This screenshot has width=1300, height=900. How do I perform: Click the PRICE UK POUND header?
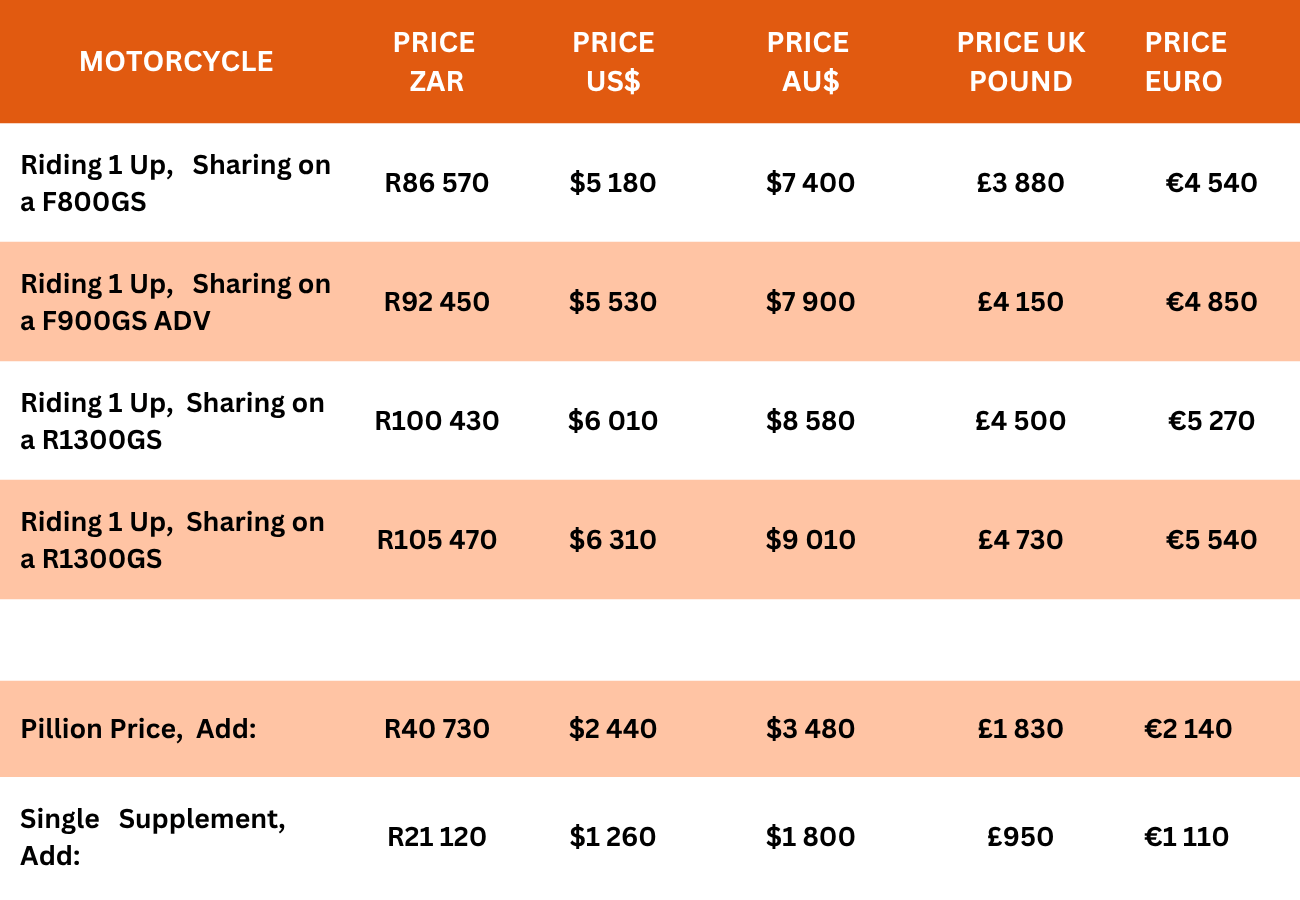[1021, 61]
